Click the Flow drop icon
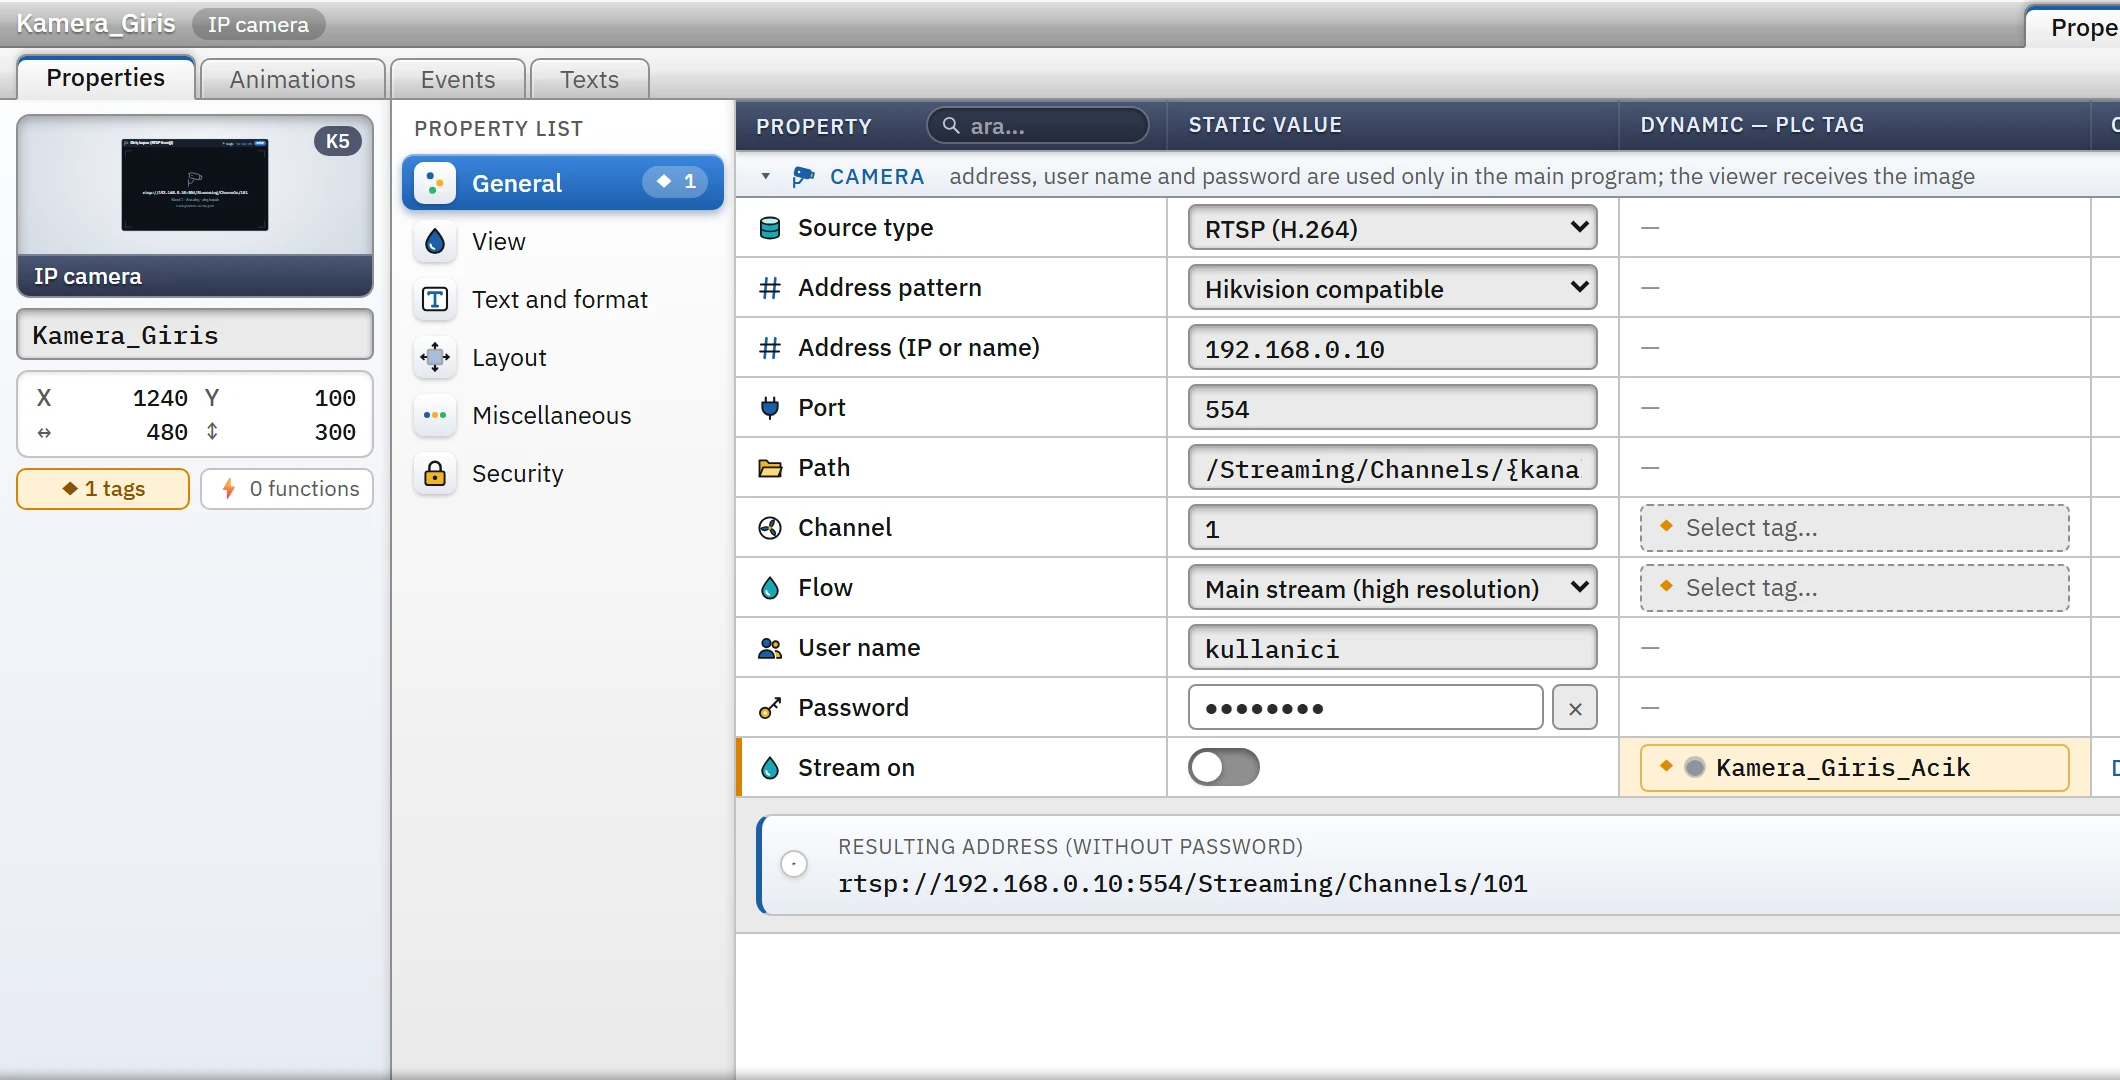 click(x=770, y=588)
